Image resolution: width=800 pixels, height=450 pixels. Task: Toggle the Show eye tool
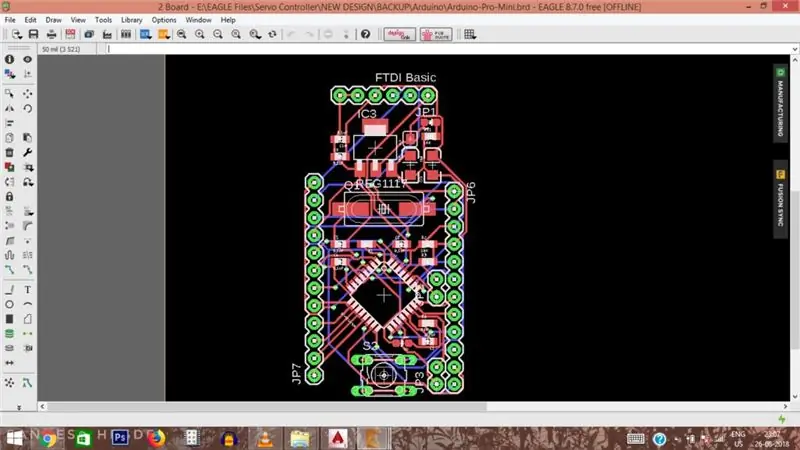[x=28, y=59]
